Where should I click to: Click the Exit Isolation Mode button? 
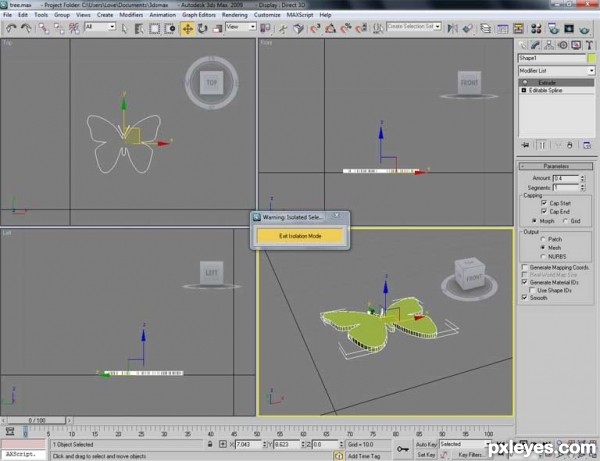point(300,236)
